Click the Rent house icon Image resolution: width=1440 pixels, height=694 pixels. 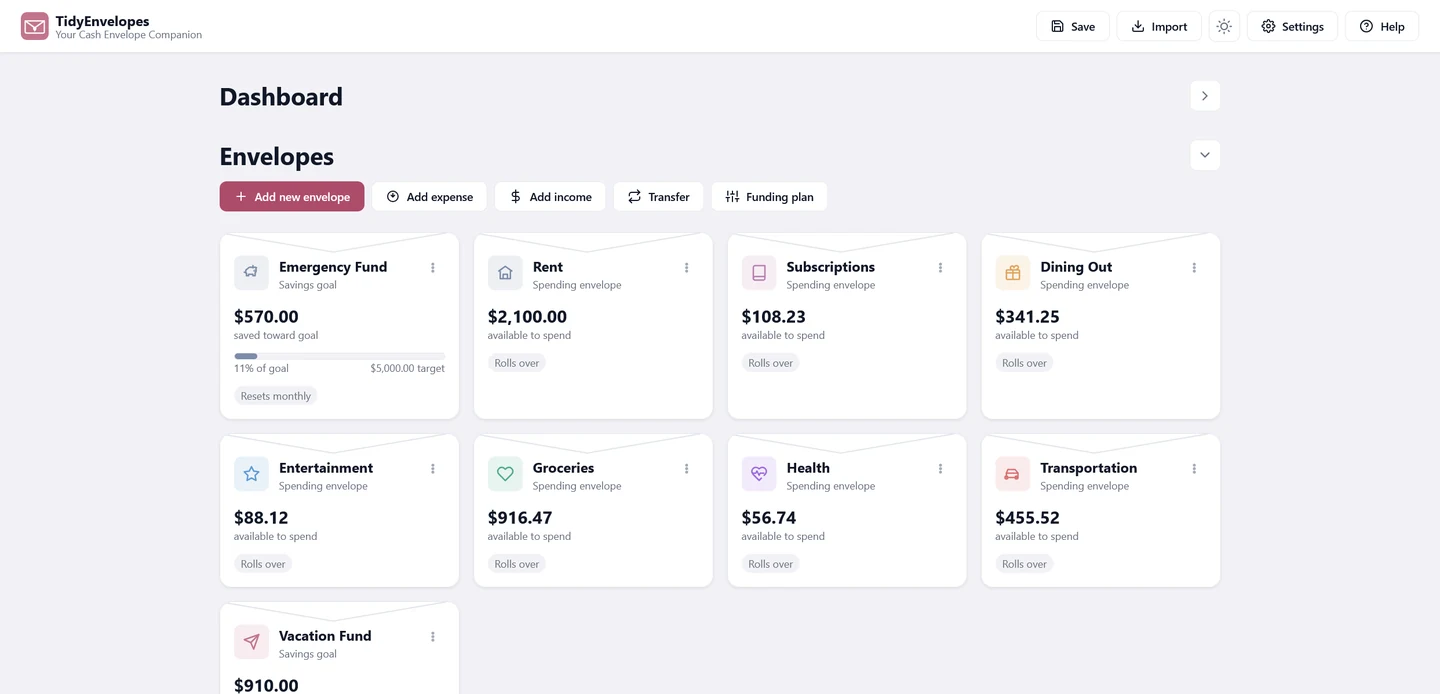[505, 273]
